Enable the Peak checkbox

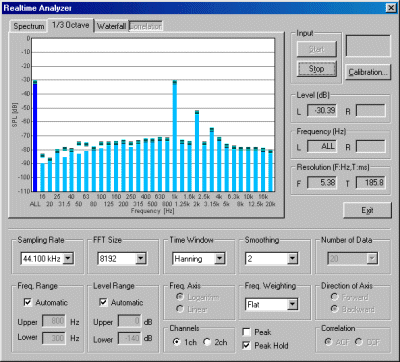[x=246, y=332]
